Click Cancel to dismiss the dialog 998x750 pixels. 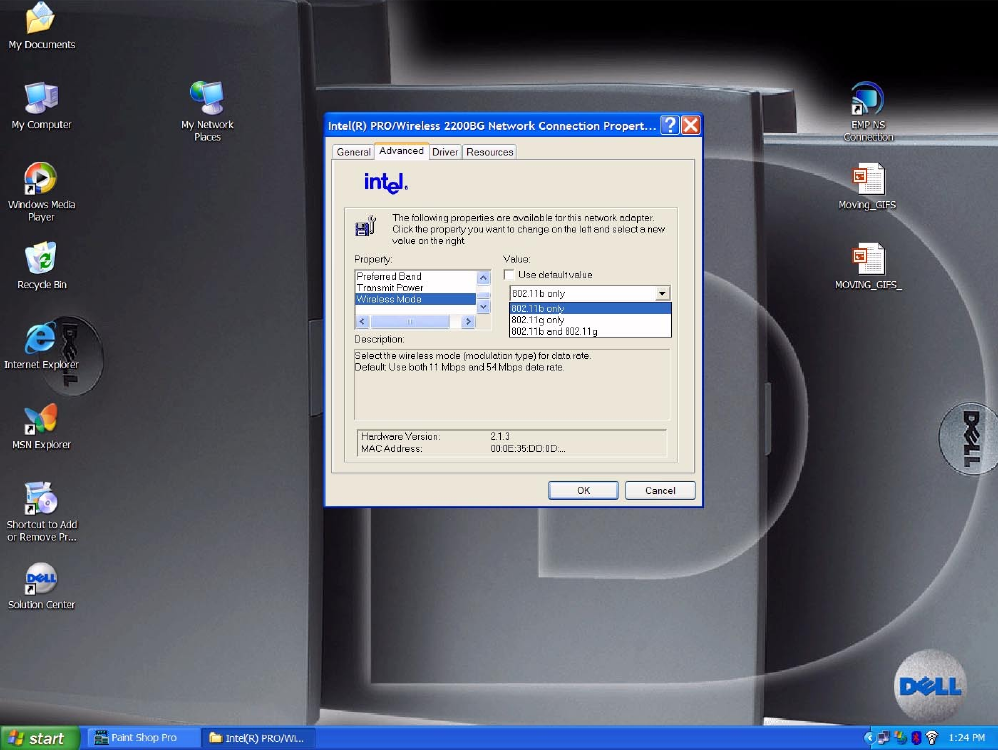(x=660, y=490)
